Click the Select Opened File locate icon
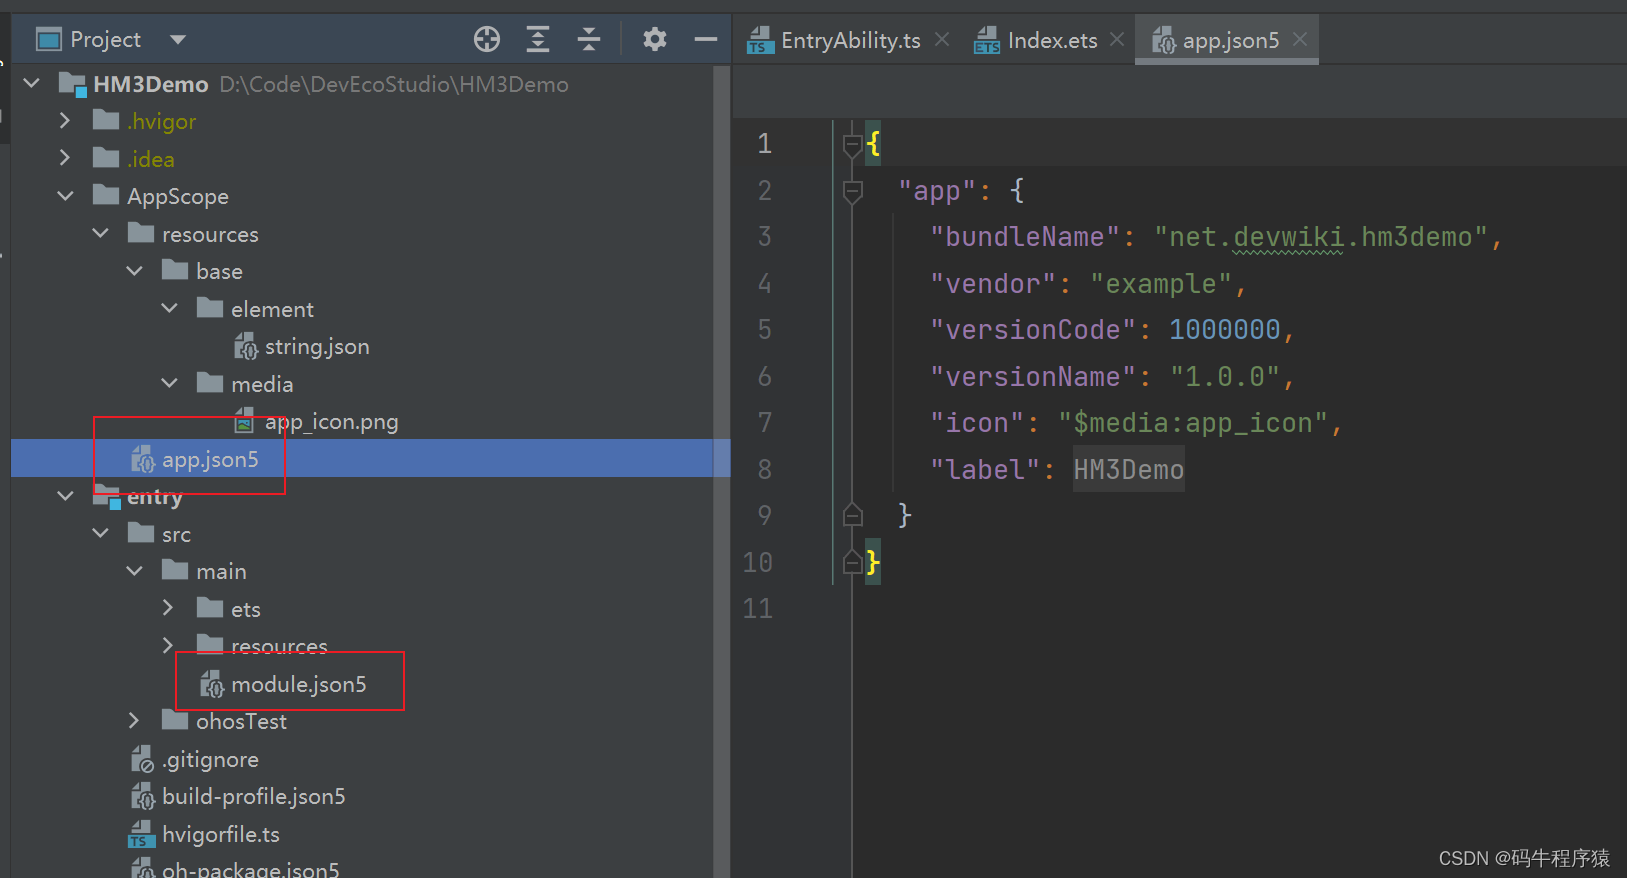1627x878 pixels. click(487, 39)
